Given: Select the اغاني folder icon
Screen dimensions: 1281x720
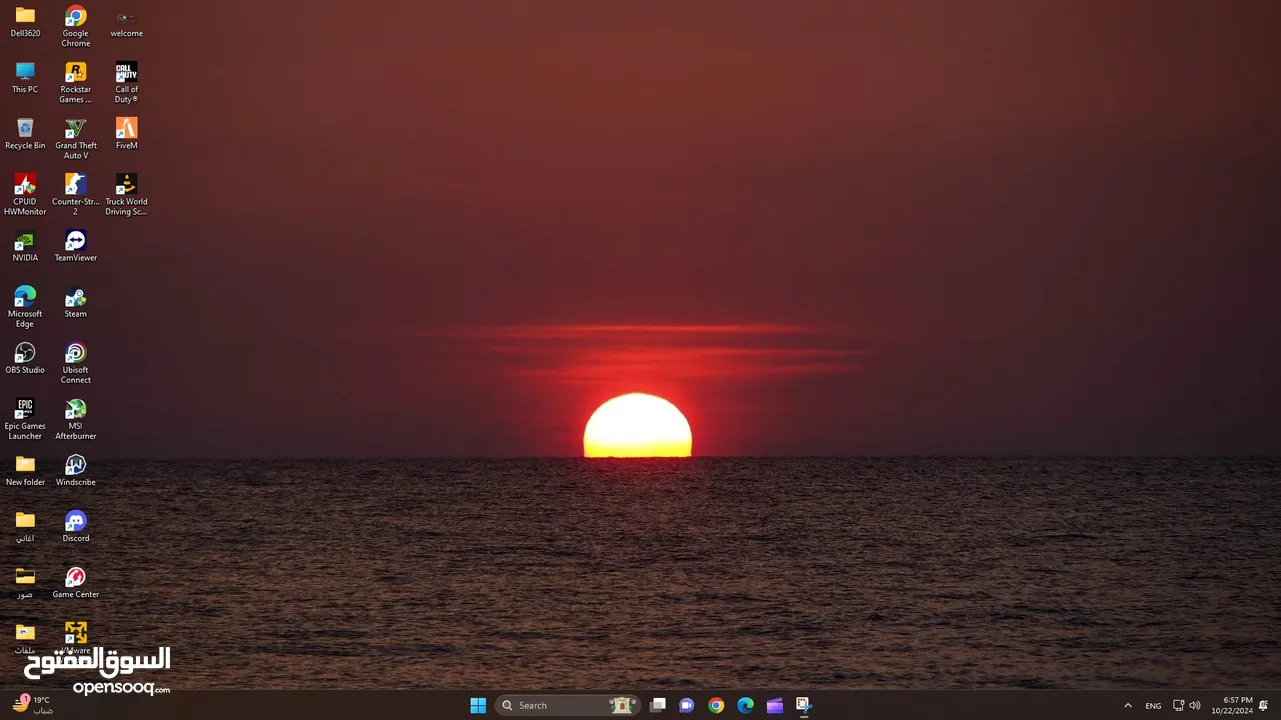Looking at the screenshot, I should tap(25, 526).
